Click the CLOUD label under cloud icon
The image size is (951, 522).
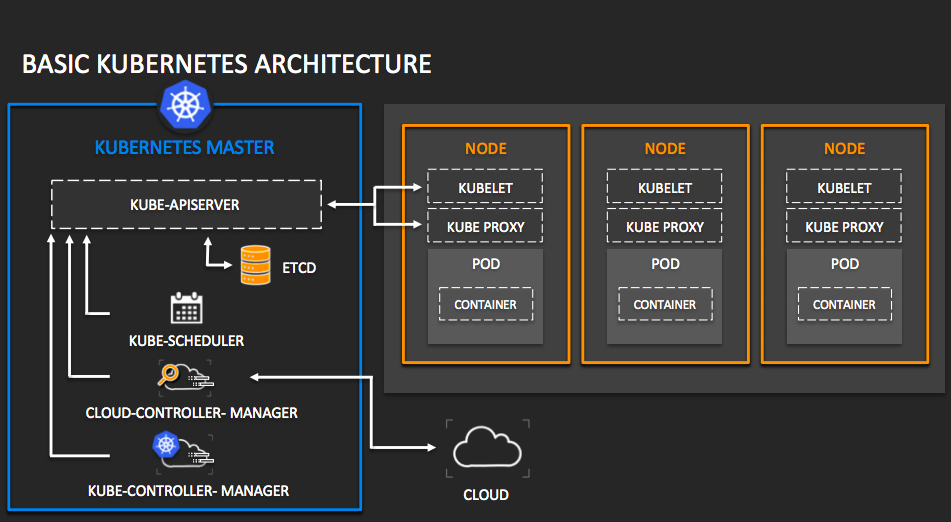(486, 495)
